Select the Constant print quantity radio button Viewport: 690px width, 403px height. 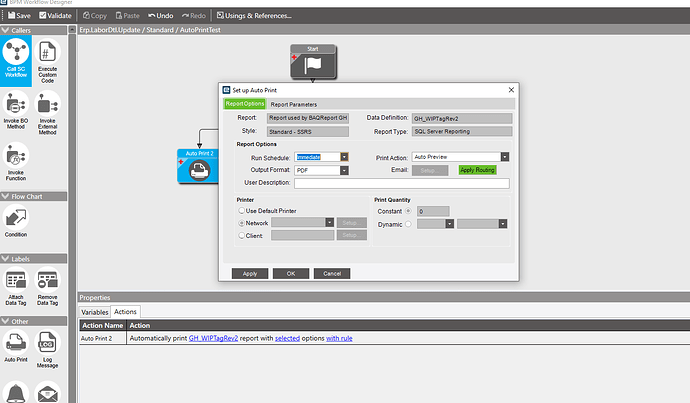tap(408, 211)
